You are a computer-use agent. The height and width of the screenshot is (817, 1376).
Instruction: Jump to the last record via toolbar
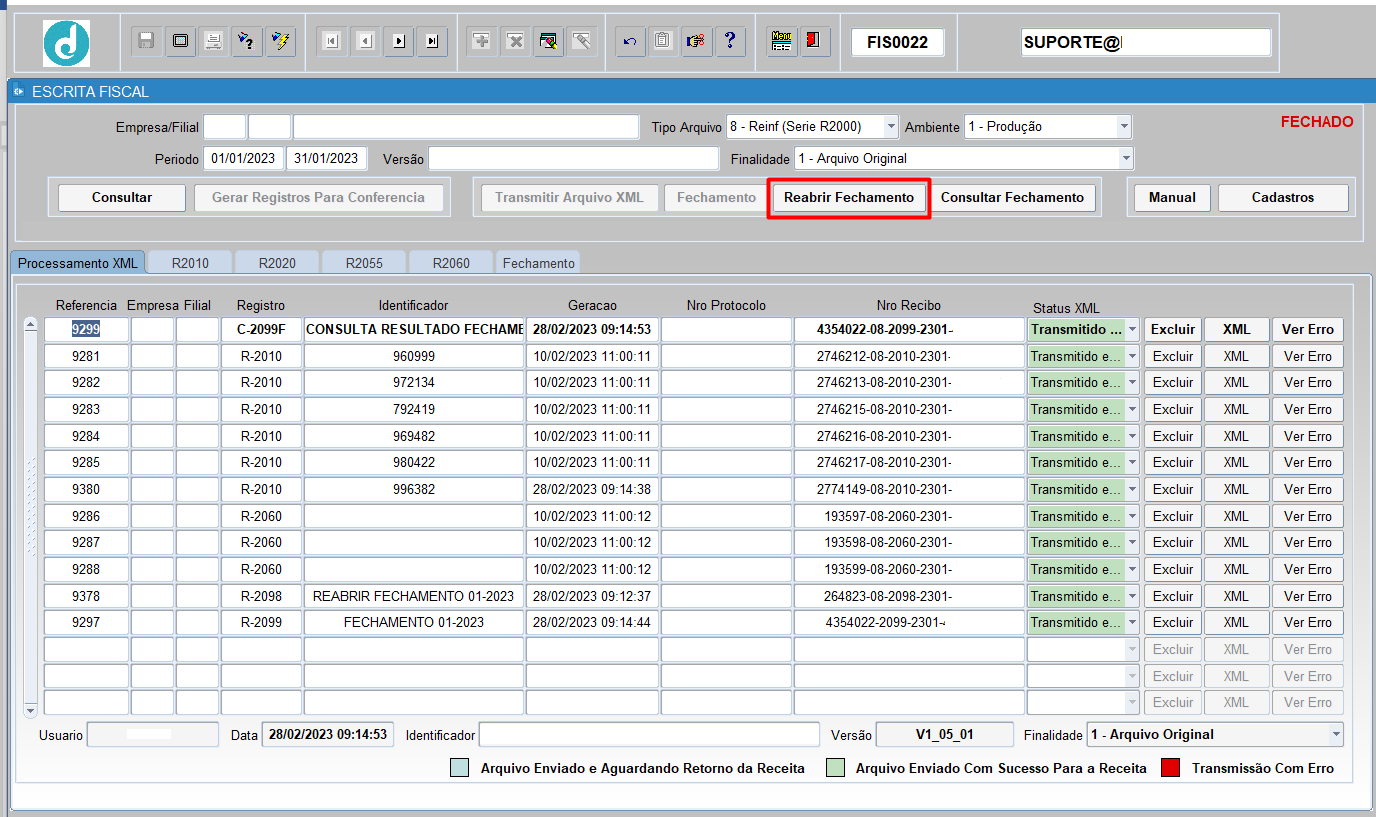pos(432,42)
